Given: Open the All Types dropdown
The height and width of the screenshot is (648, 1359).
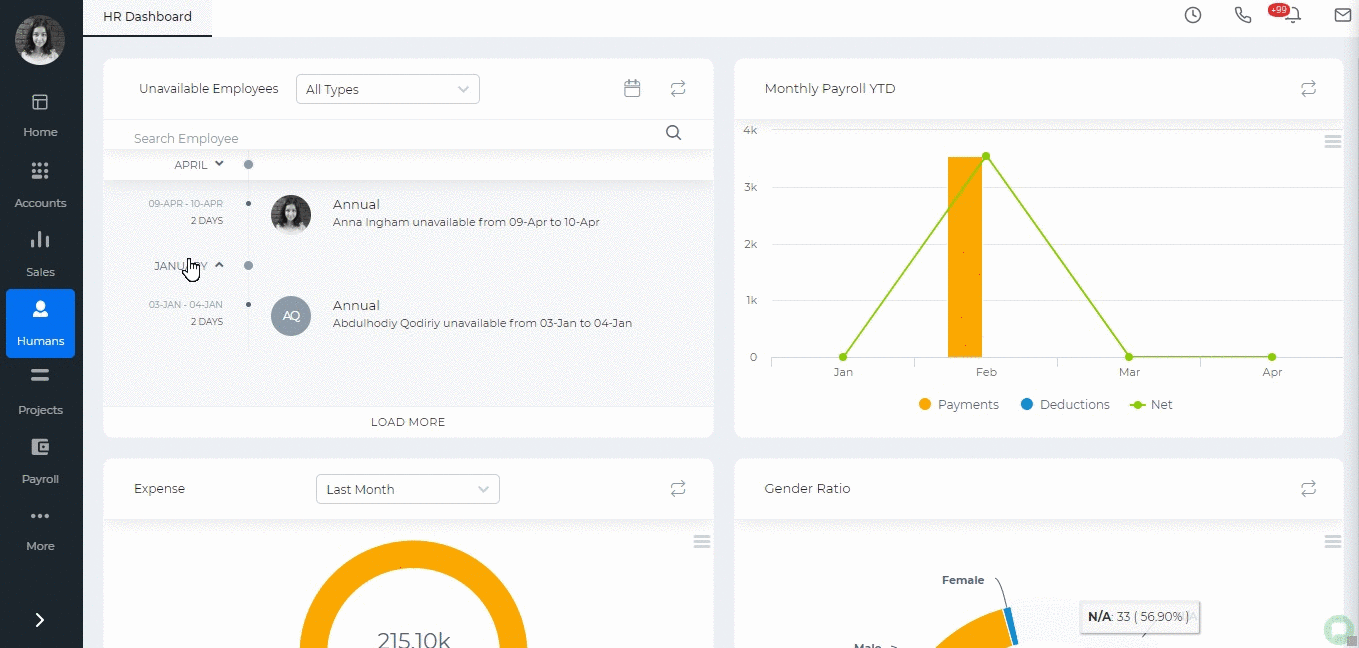Looking at the screenshot, I should coord(388,89).
